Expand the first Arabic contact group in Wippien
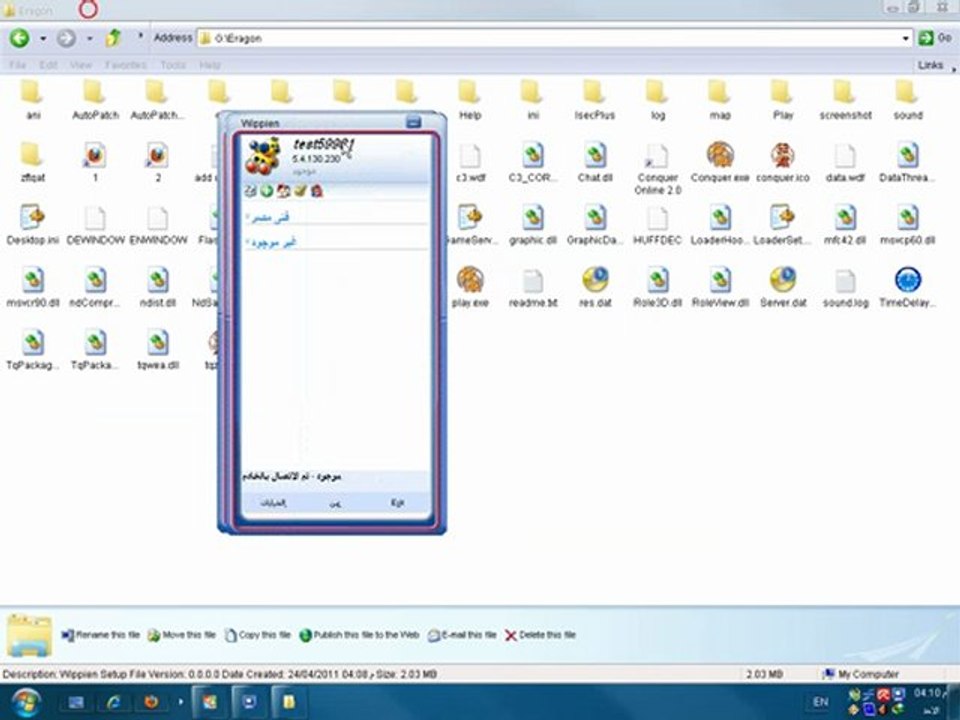Image resolution: width=960 pixels, height=720 pixels. pos(268,217)
